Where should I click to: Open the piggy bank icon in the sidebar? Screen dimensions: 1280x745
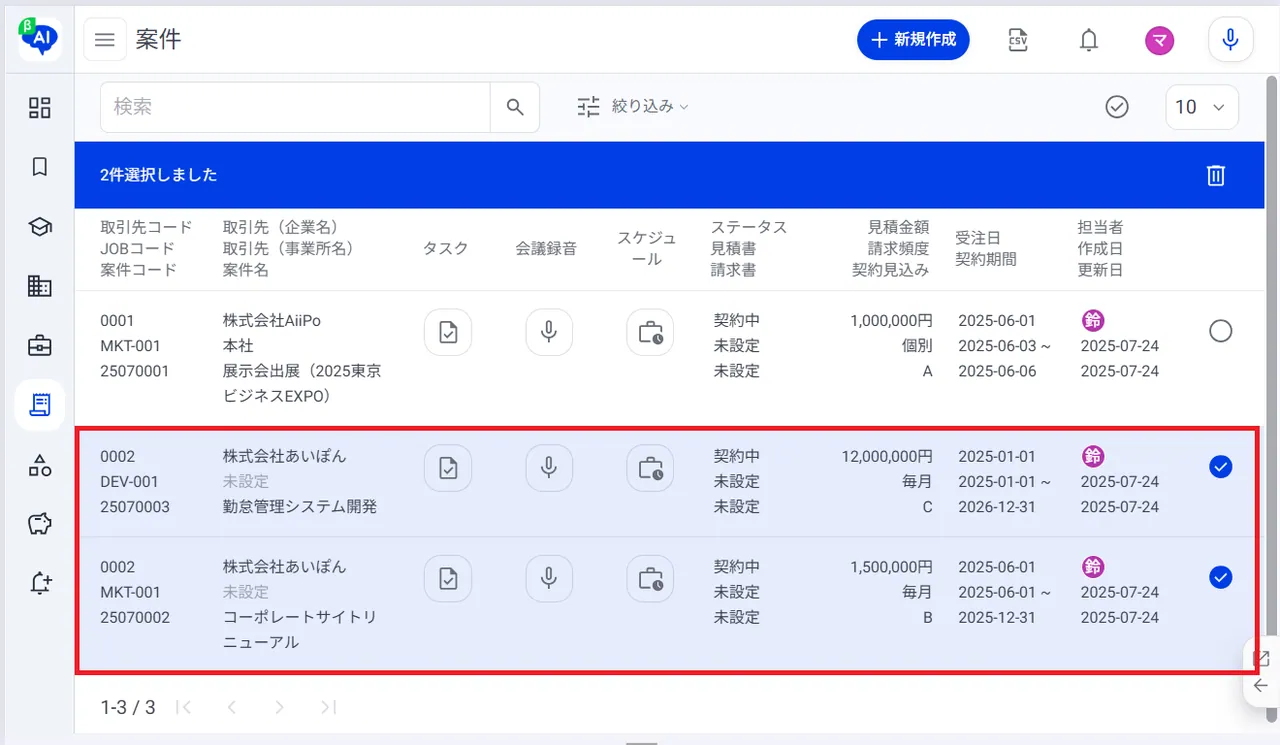(40, 524)
